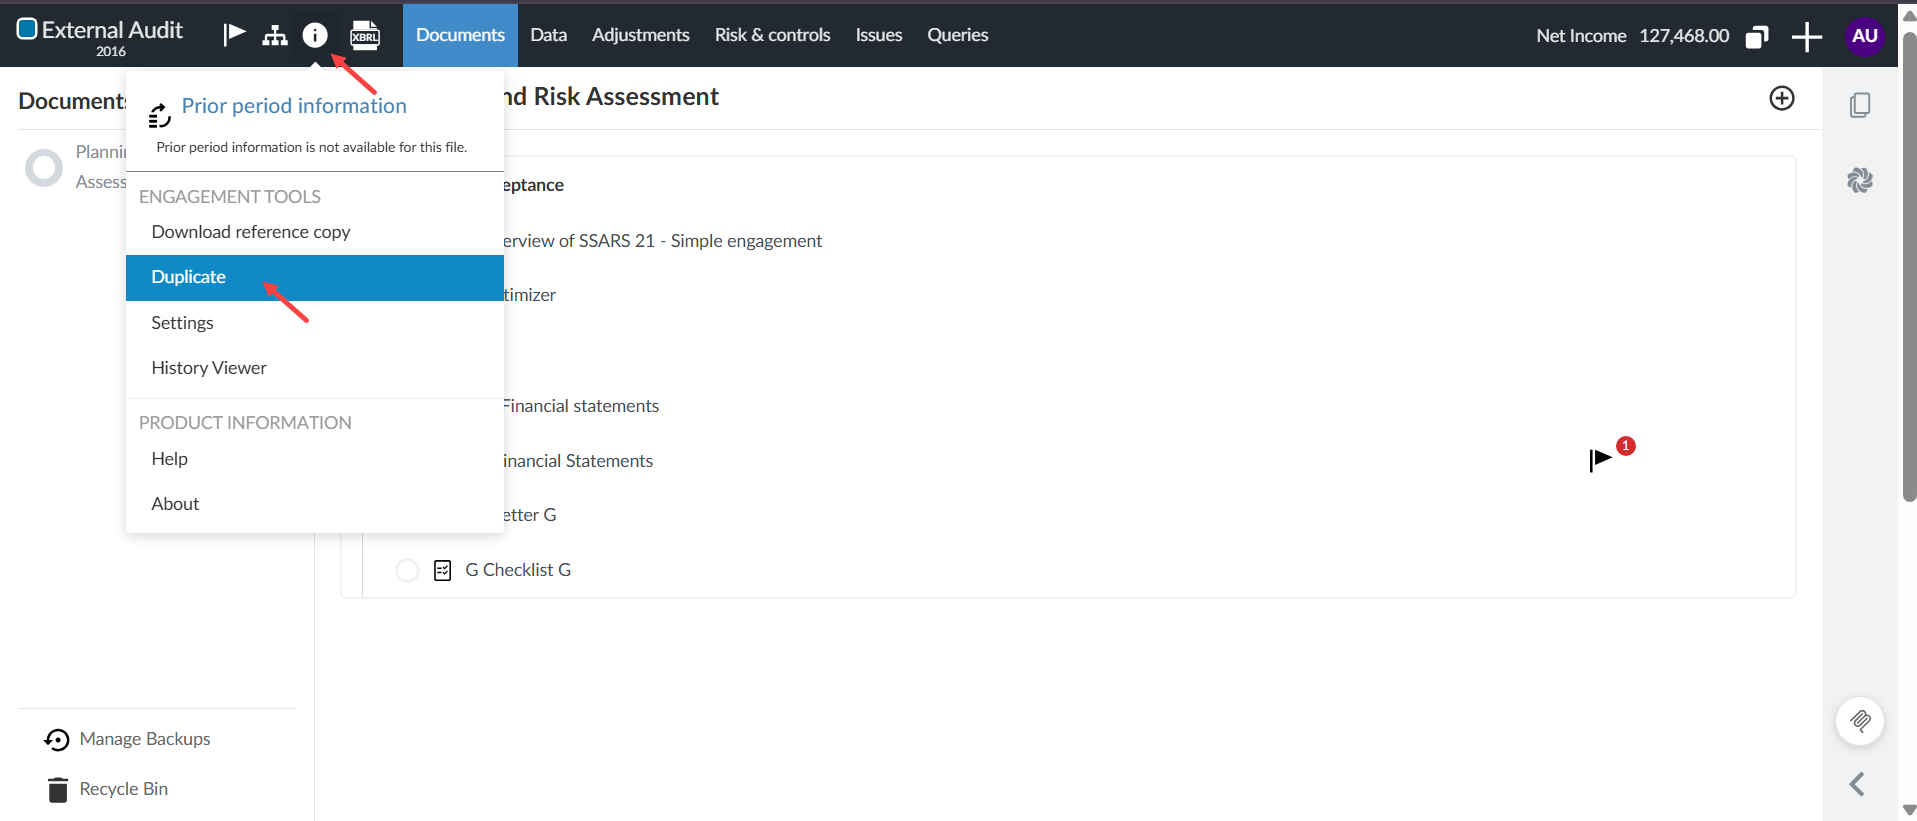
Task: Collapse the right side panel chevron
Action: pyautogui.click(x=1858, y=784)
